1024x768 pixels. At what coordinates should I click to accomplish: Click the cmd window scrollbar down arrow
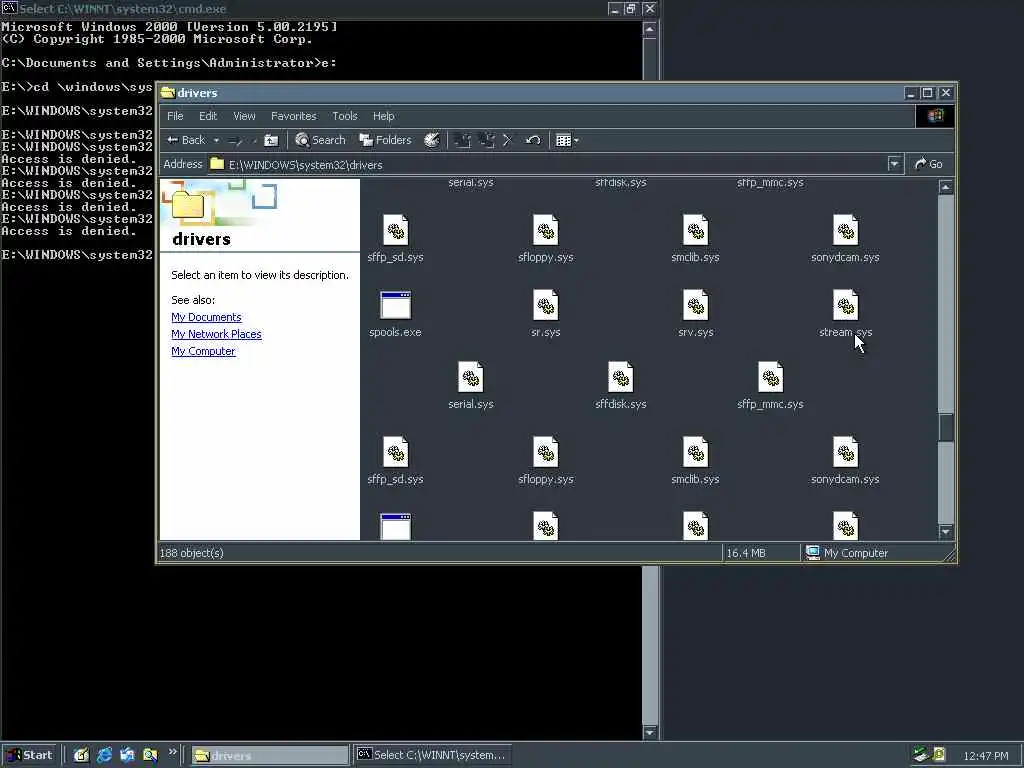coord(649,732)
